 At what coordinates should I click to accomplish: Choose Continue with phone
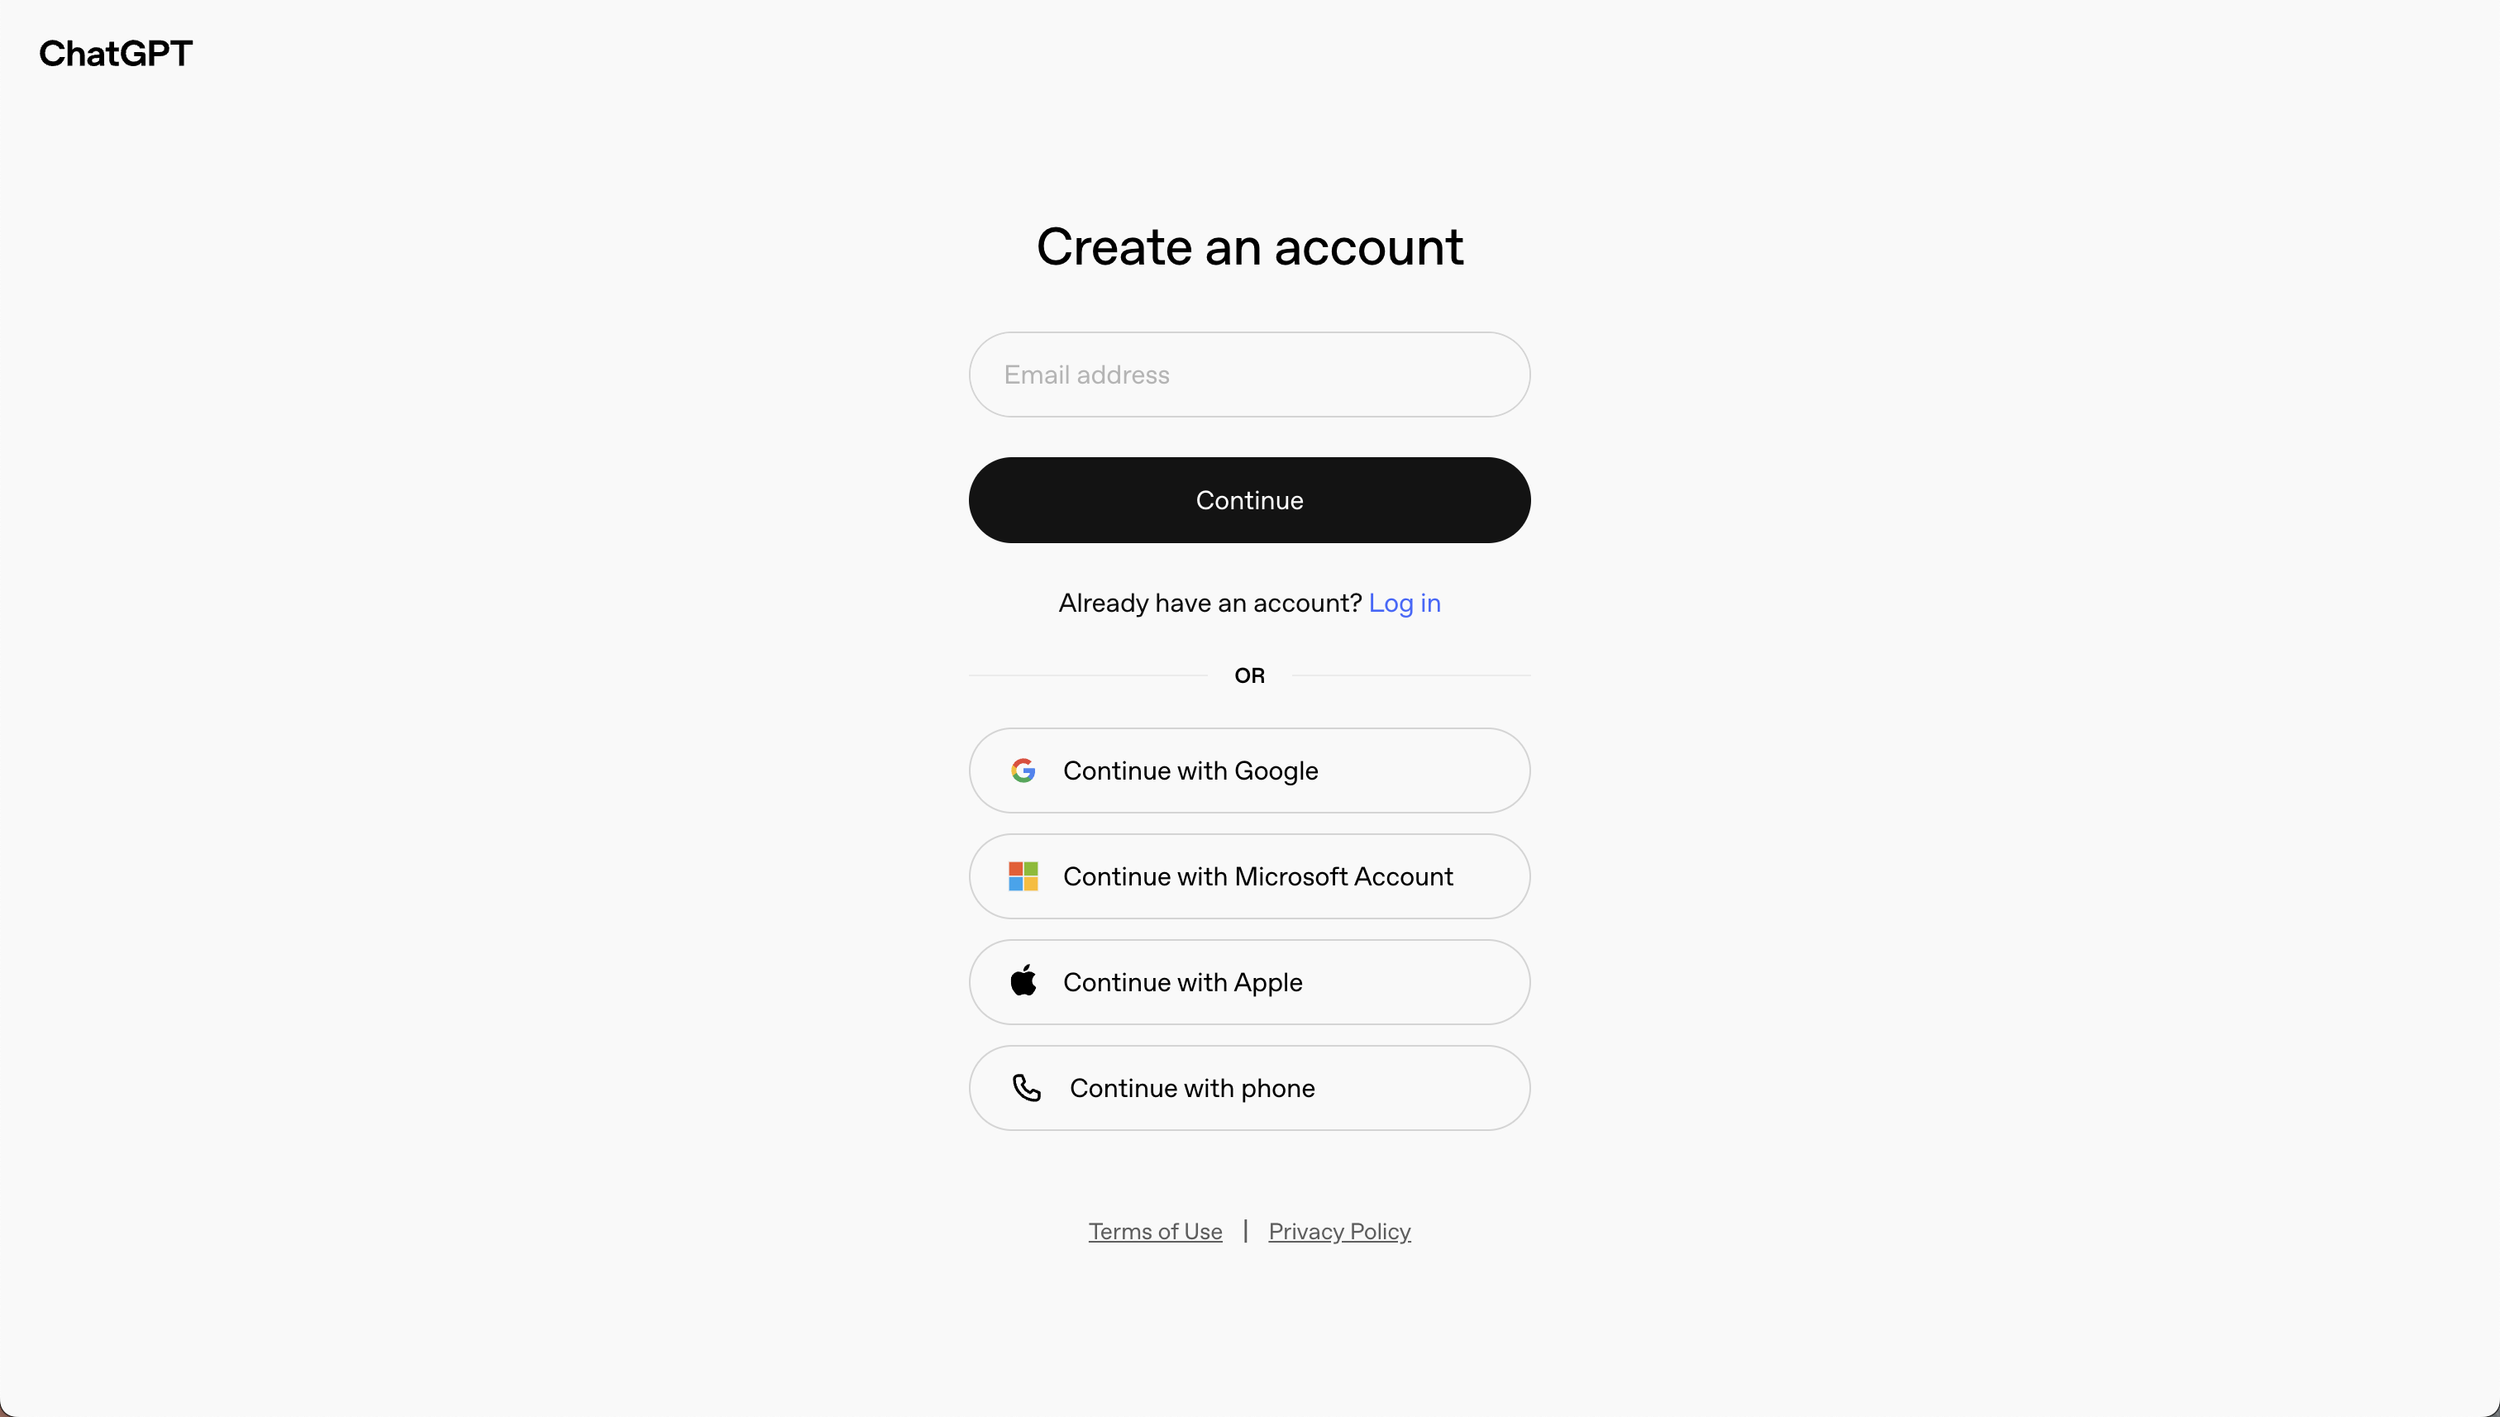(x=1249, y=1088)
